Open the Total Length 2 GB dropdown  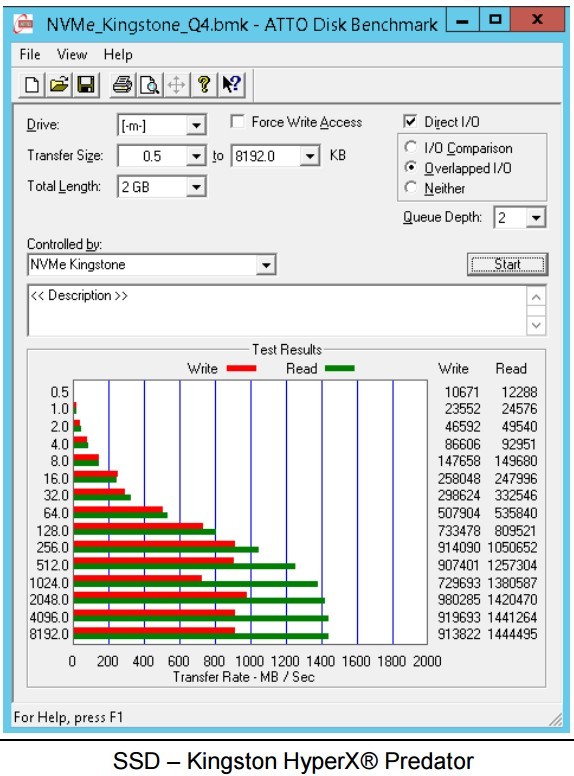pos(196,187)
